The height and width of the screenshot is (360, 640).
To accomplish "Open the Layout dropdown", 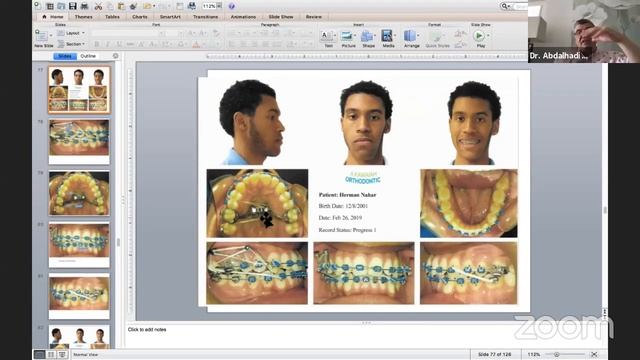I will (x=71, y=33).
